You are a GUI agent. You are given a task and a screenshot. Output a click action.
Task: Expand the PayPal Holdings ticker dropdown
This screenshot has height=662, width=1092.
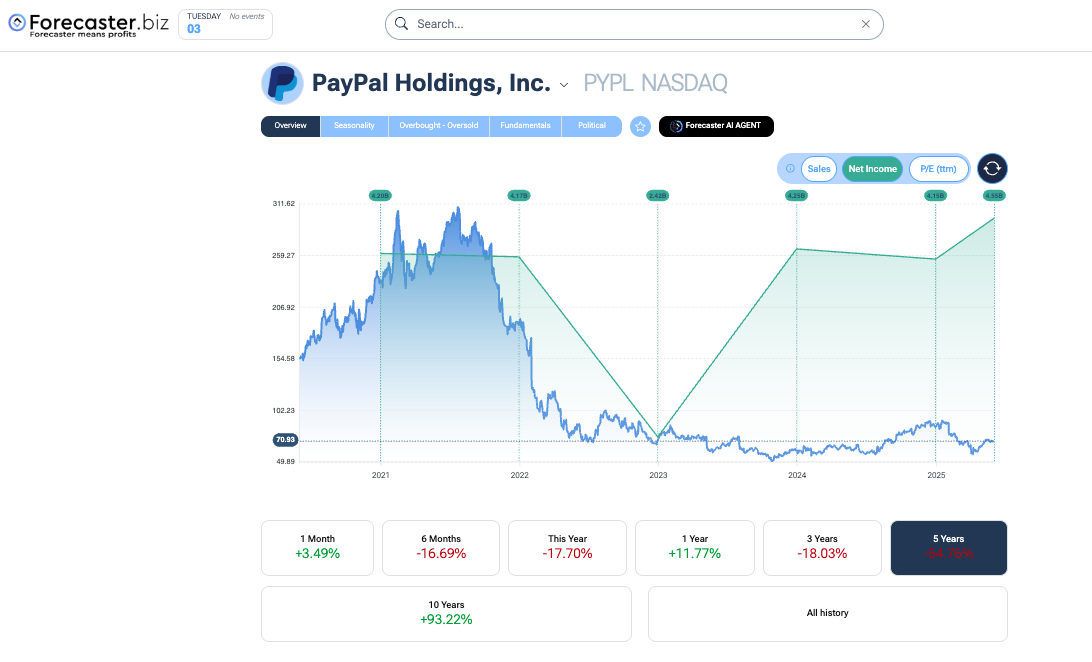(564, 85)
